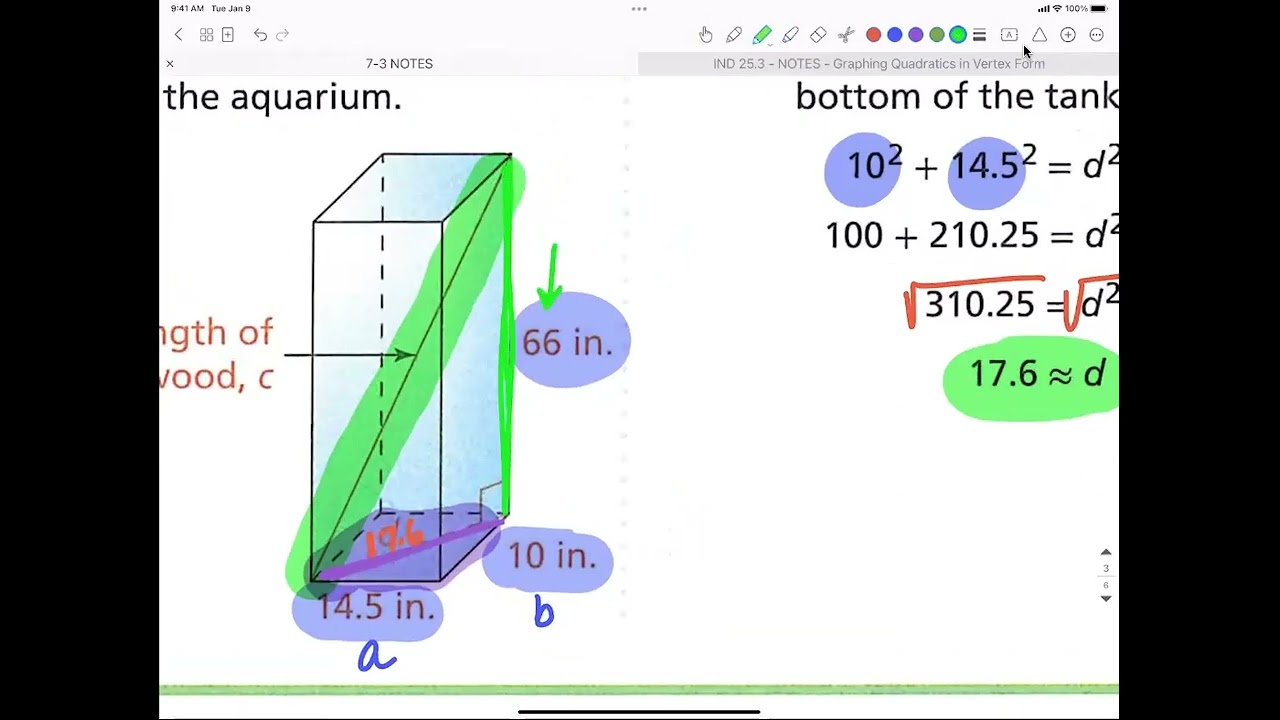Tap the multitasking three dots at top
This screenshot has height=720, width=1280.
639,9
